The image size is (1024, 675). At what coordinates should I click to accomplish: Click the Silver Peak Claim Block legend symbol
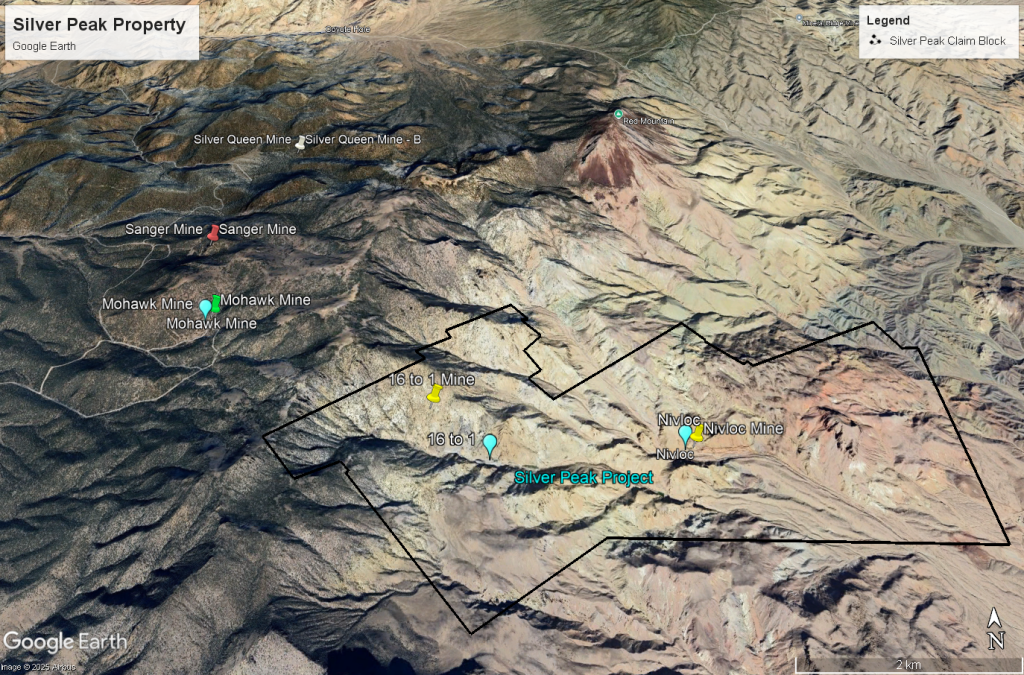pos(875,41)
